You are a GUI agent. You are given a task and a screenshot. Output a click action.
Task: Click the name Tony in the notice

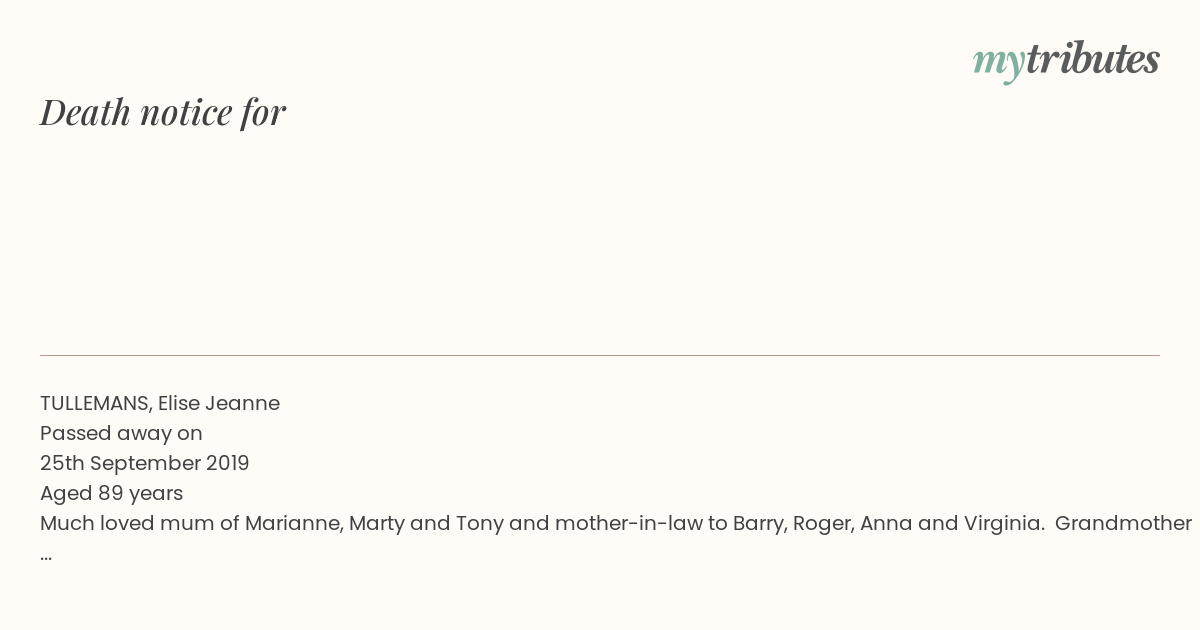[x=479, y=524]
